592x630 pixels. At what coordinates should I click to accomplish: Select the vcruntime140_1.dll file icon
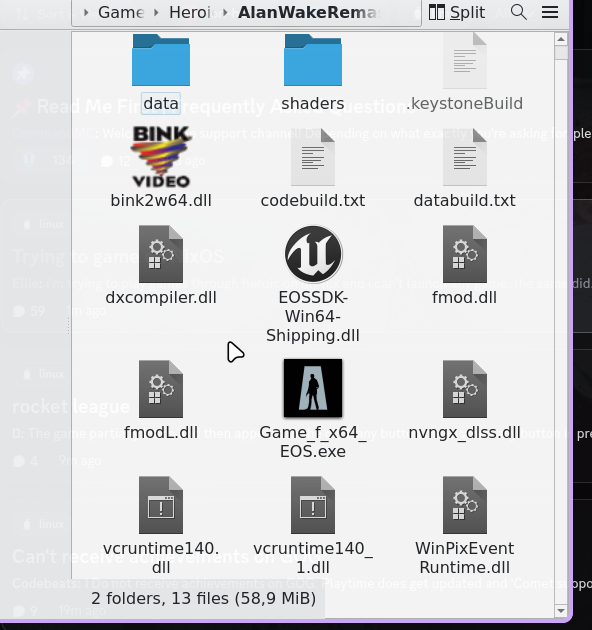(x=313, y=505)
